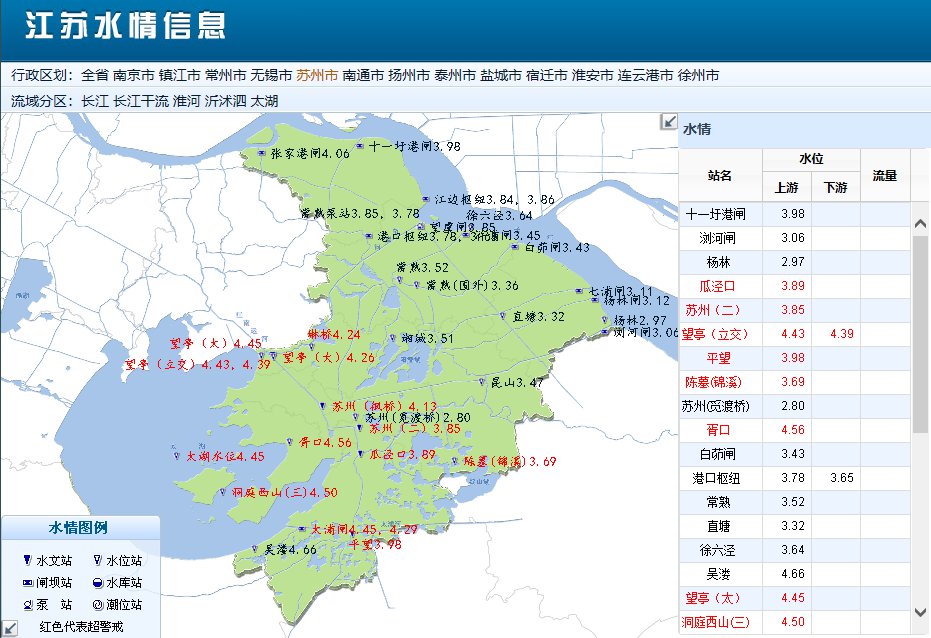Click the 太湖水位 station marker

176,456
